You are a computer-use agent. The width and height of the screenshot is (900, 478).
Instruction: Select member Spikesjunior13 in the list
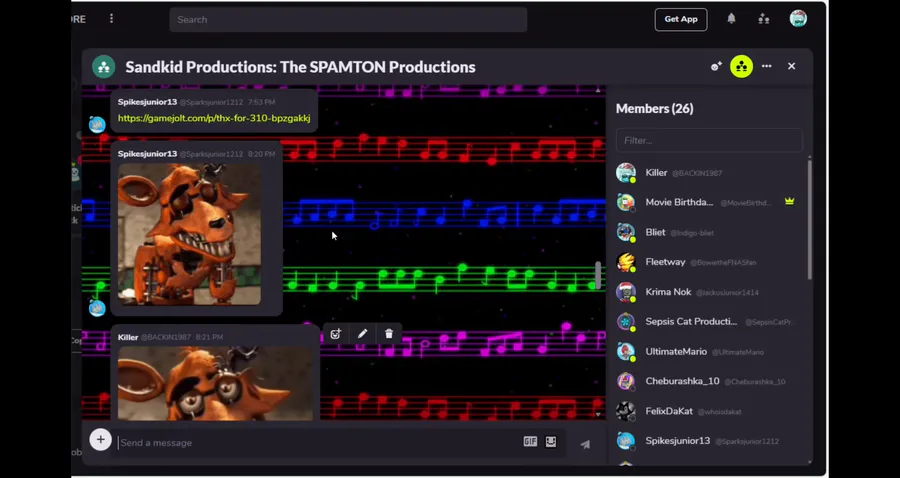(x=709, y=441)
